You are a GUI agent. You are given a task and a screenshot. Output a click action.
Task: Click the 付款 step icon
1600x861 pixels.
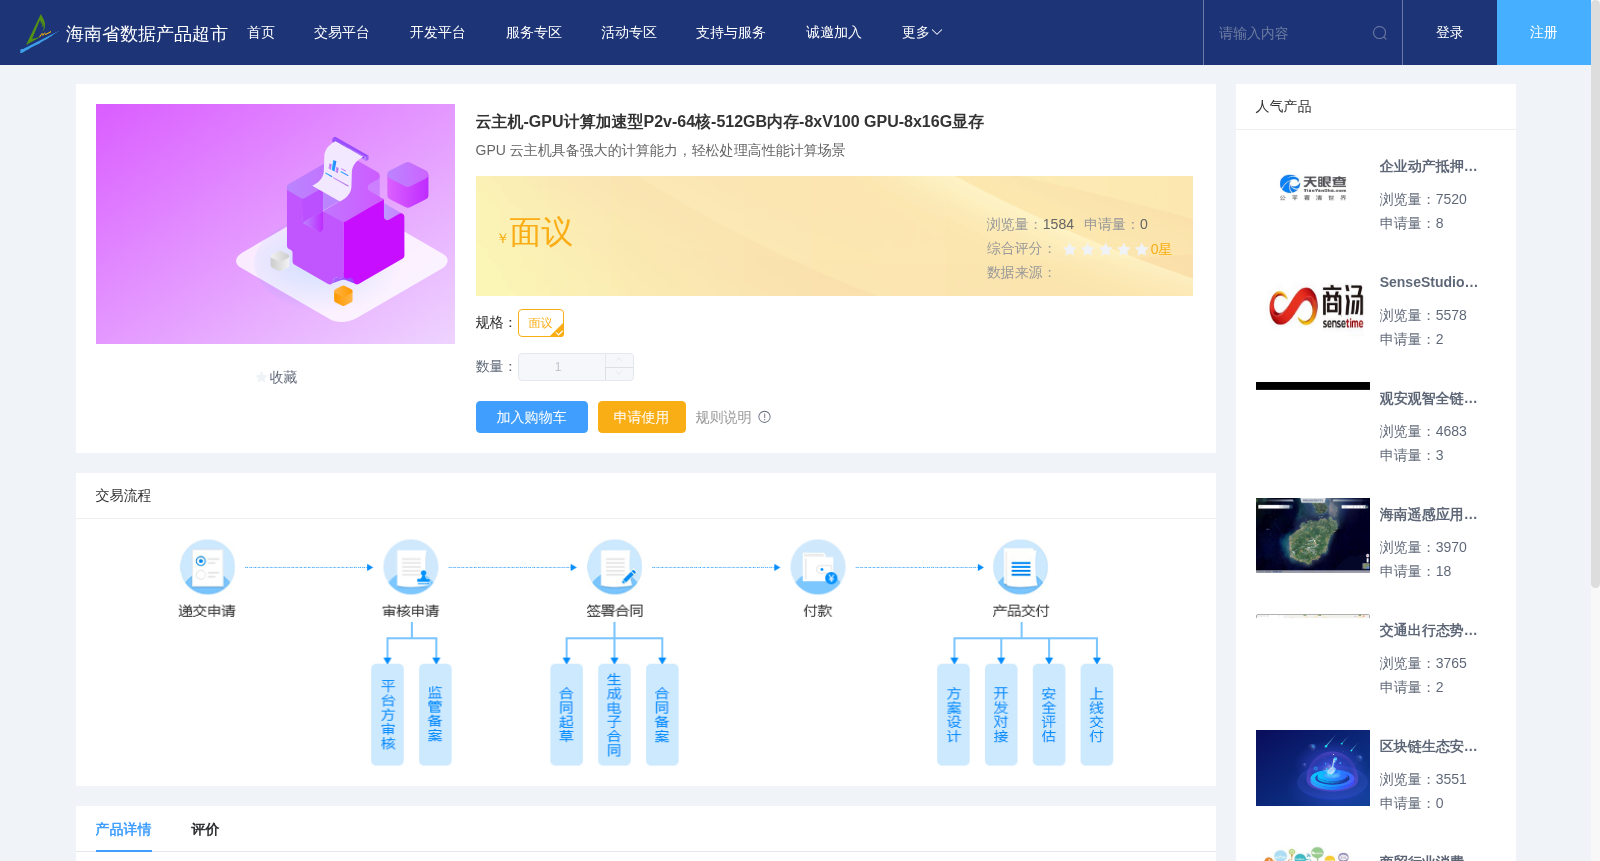coord(818,567)
